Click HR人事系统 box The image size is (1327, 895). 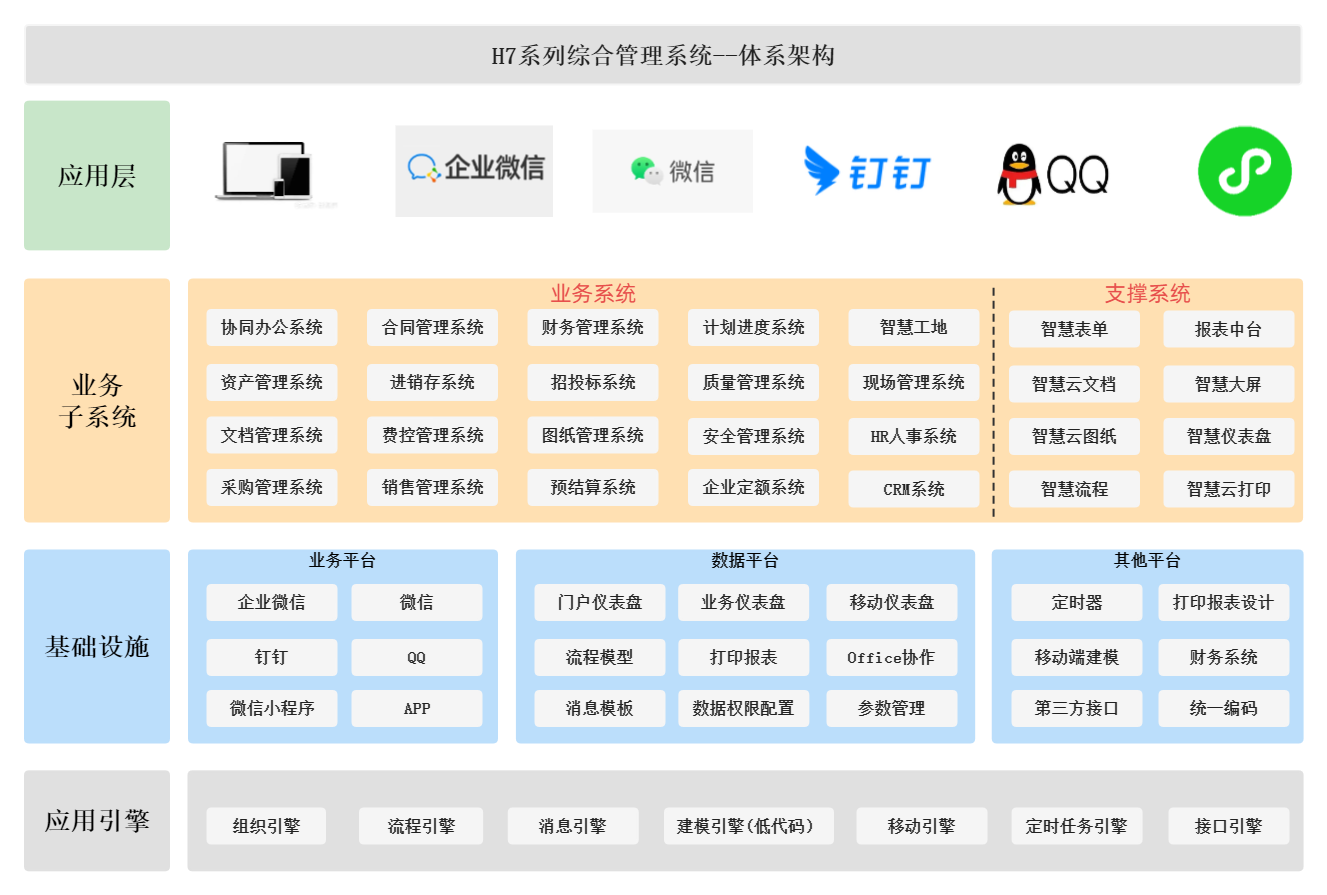point(914,437)
